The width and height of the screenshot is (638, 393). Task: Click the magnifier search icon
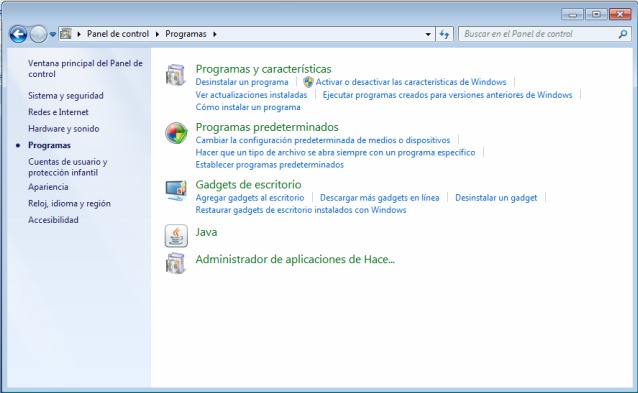point(623,34)
